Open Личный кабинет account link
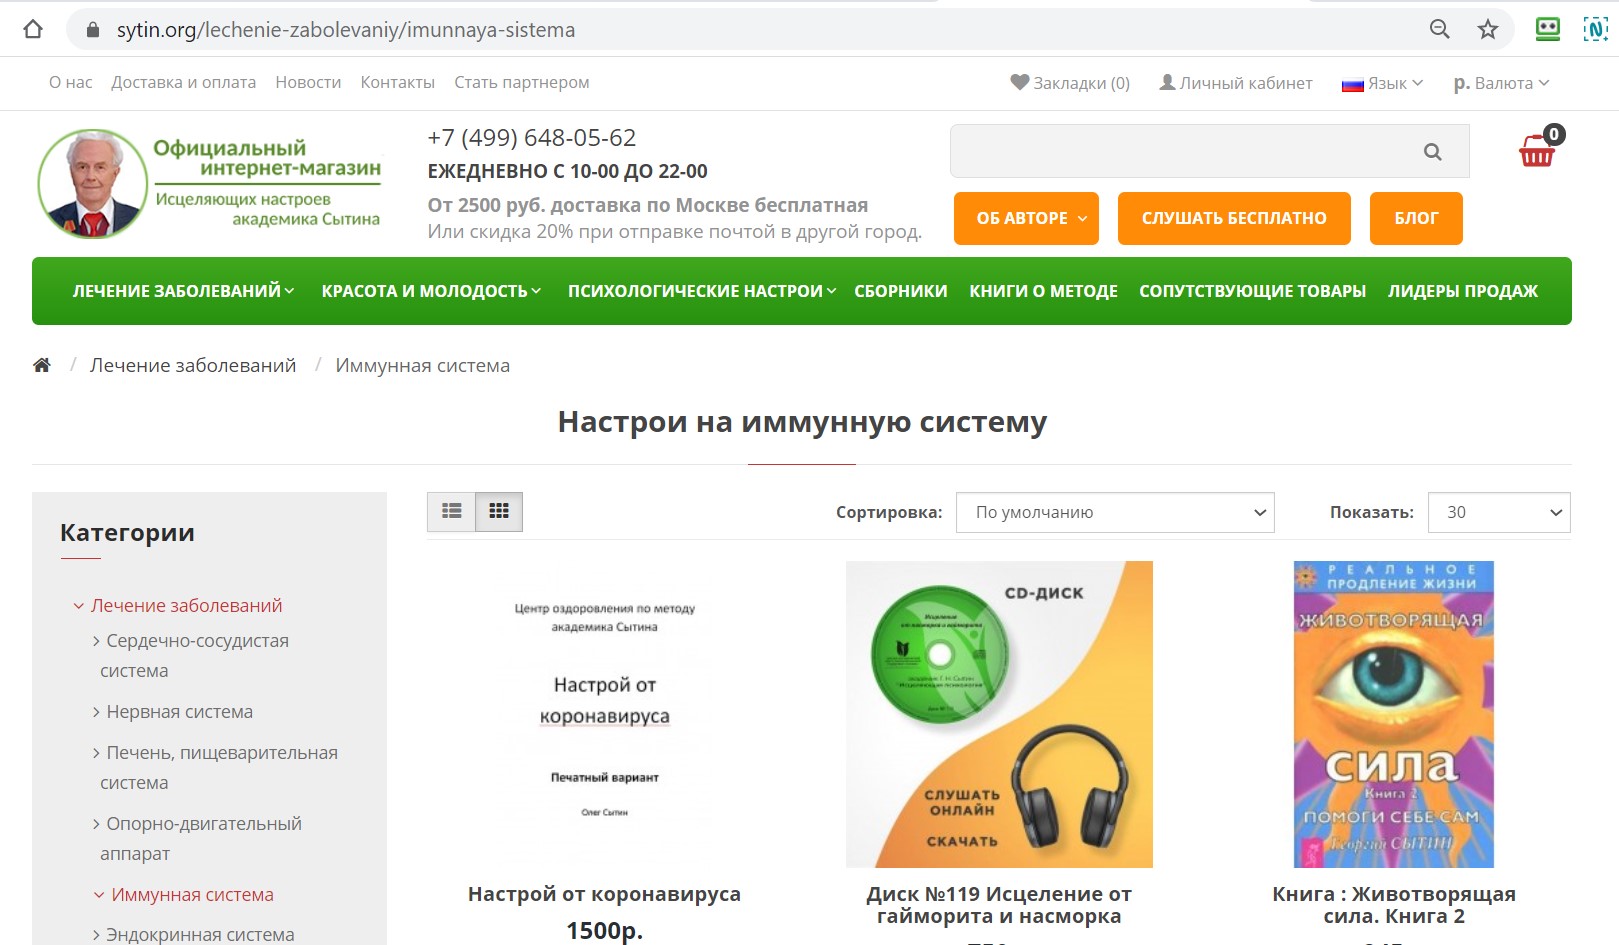1619x945 pixels. (x=1235, y=83)
